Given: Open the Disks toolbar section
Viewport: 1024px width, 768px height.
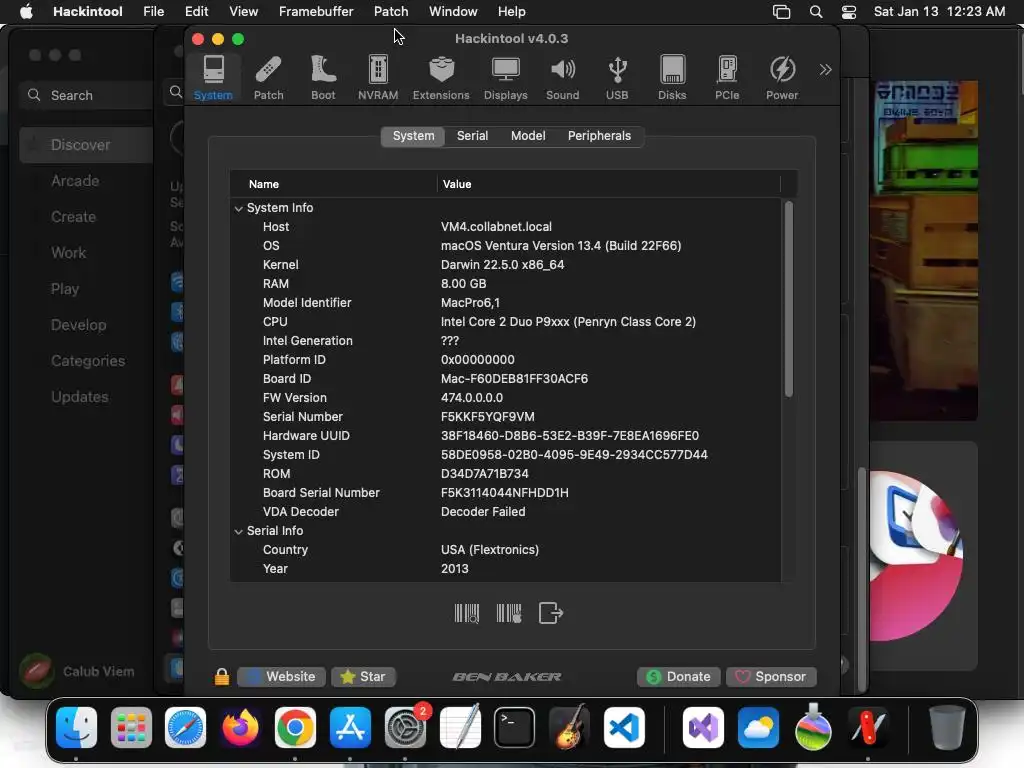Looking at the screenshot, I should pos(672,77).
